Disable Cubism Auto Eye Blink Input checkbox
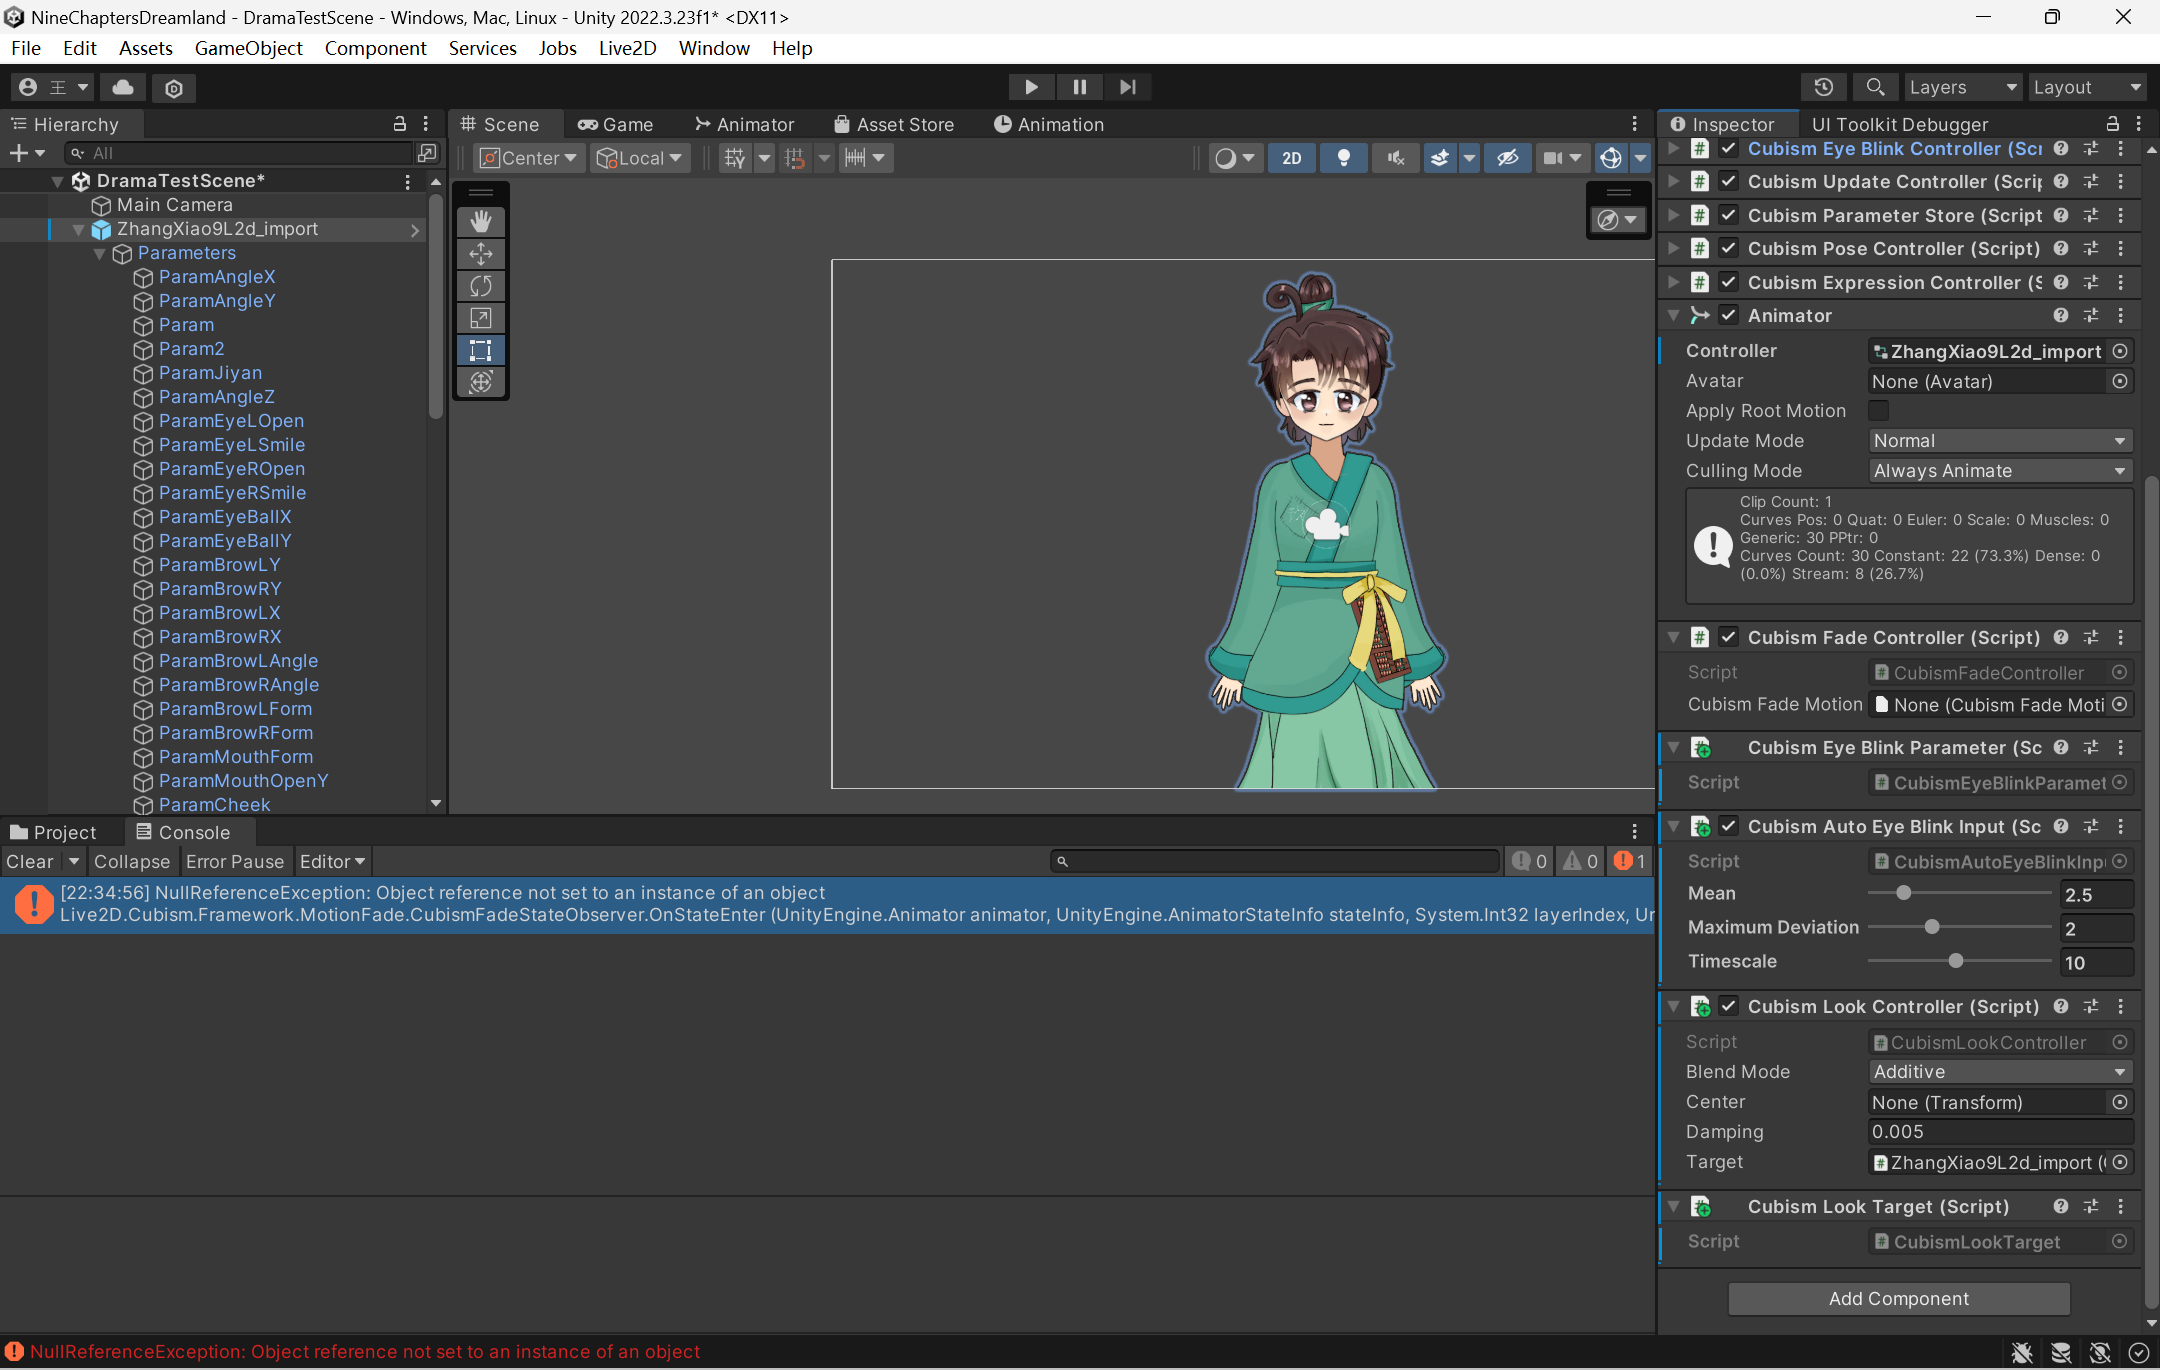2160x1370 pixels. pyautogui.click(x=1728, y=826)
